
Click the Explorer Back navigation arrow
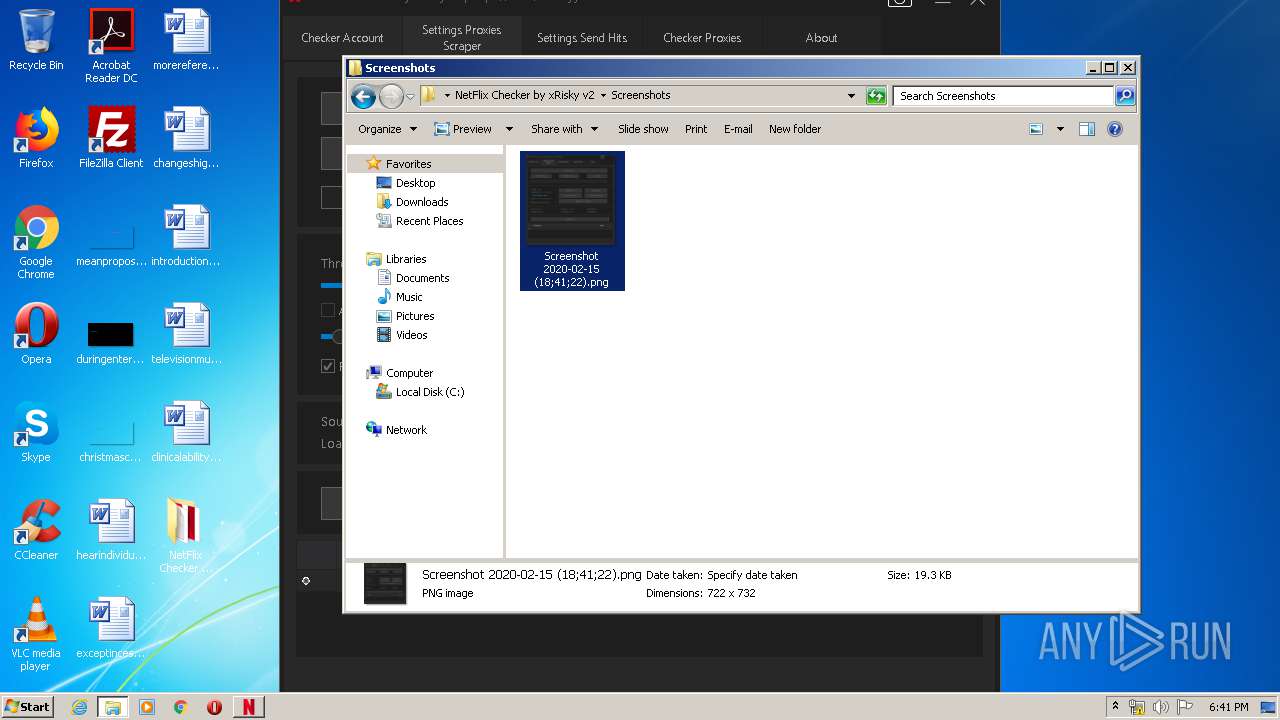tap(363, 96)
